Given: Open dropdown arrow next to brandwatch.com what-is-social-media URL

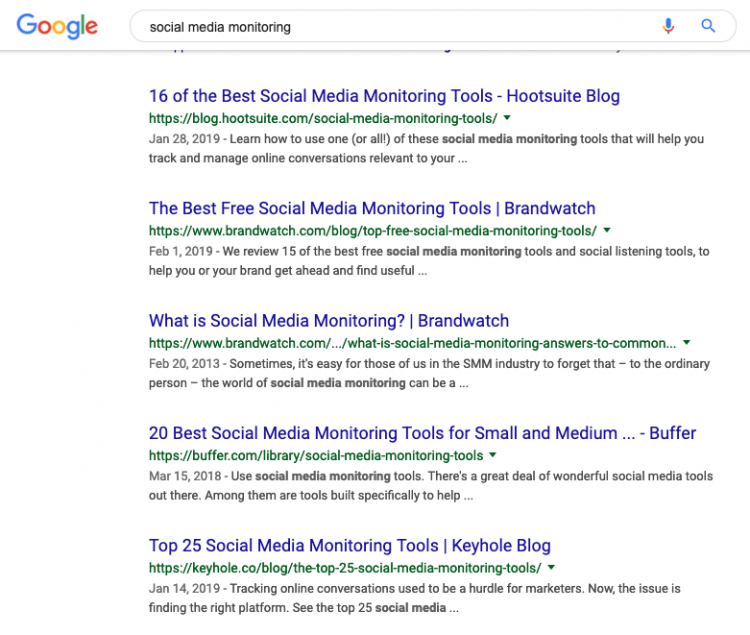Looking at the screenshot, I should click(x=687, y=343).
